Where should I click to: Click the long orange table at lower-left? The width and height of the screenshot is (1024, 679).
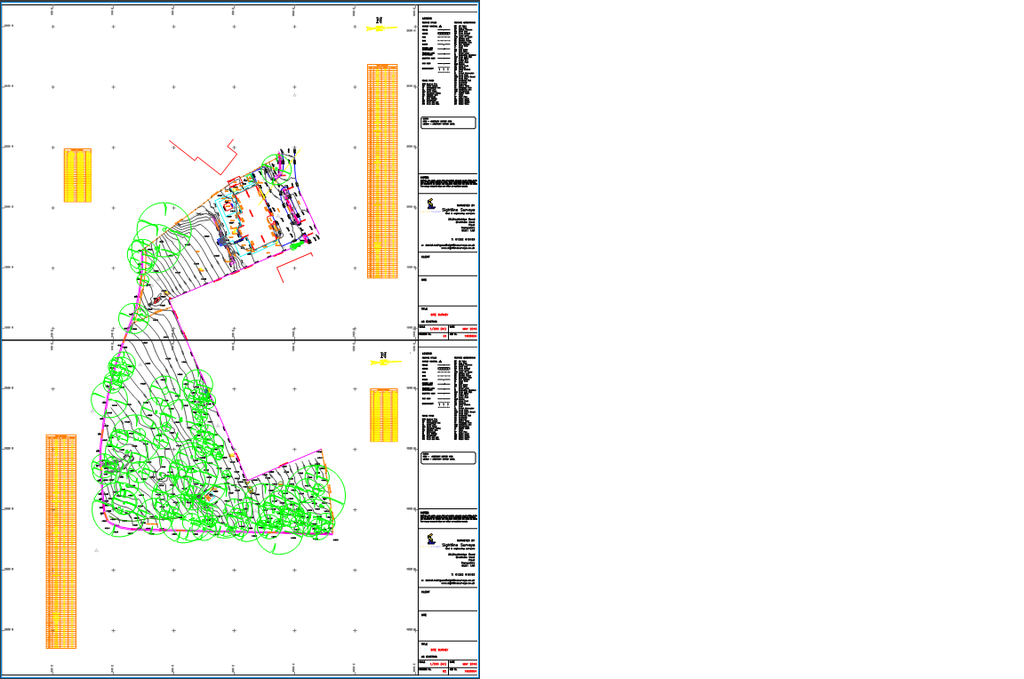[x=61, y=540]
